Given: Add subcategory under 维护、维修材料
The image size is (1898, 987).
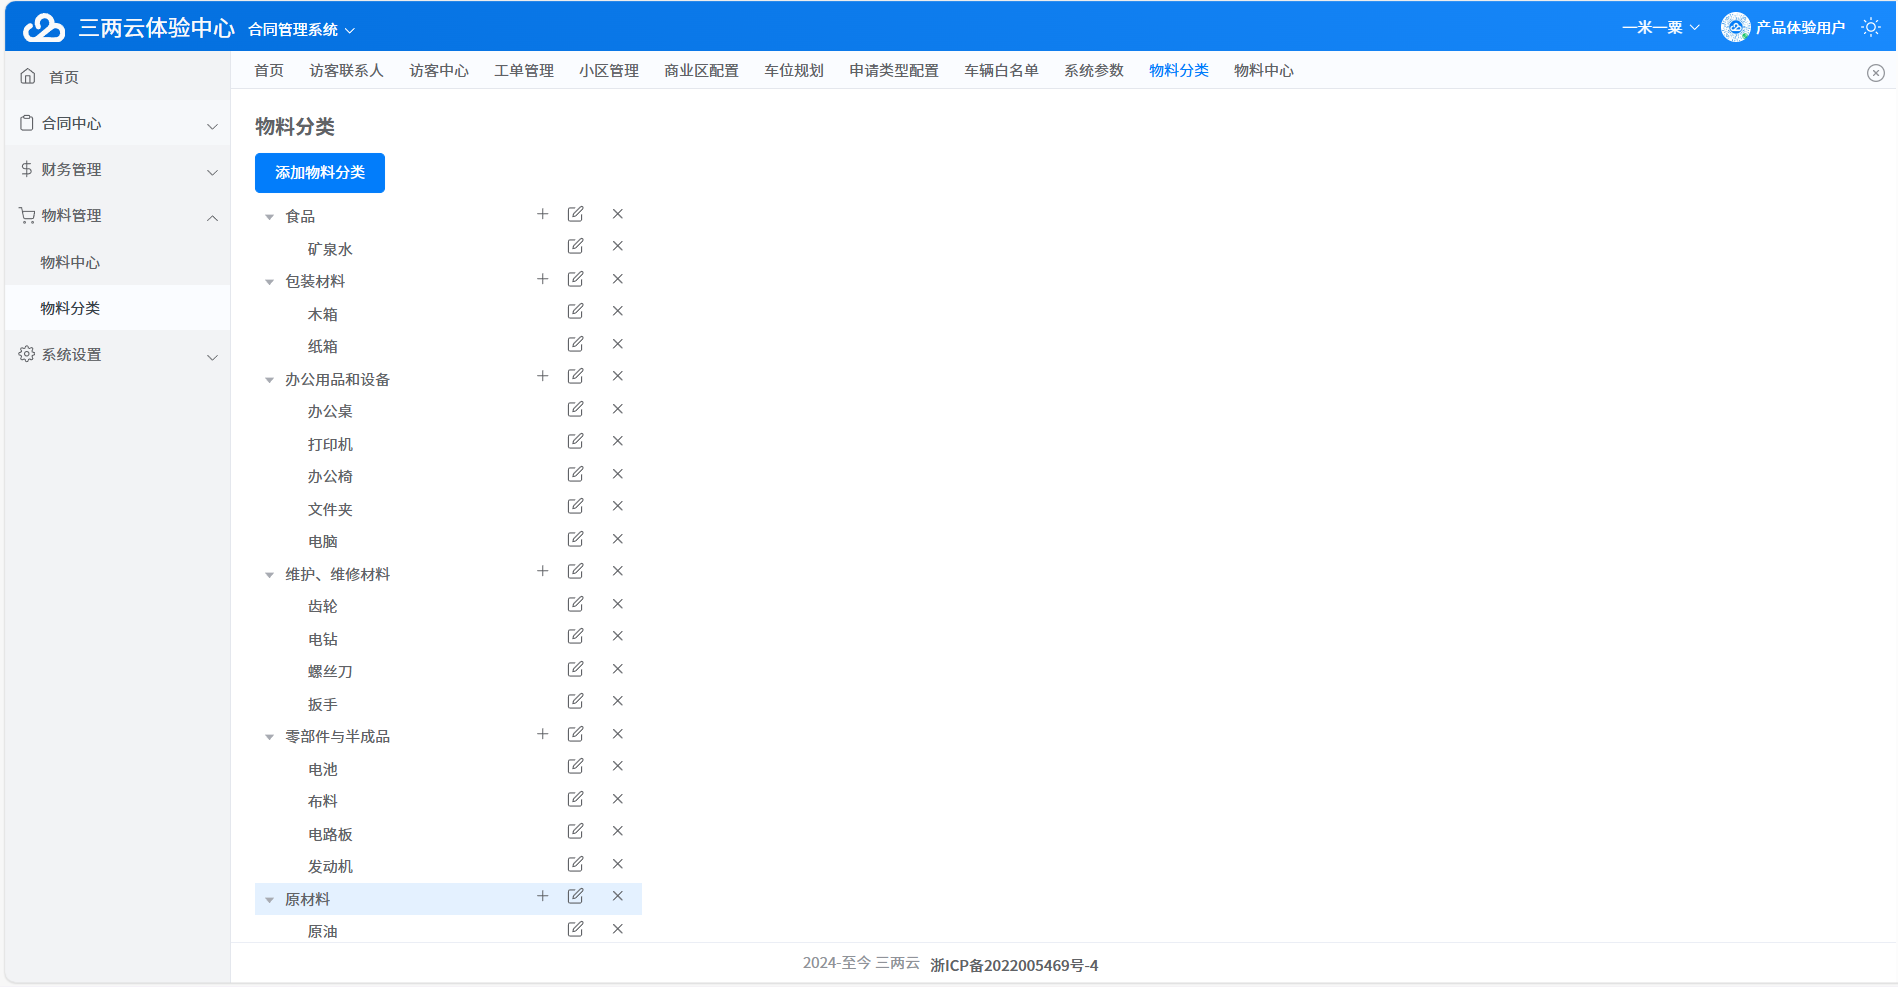Looking at the screenshot, I should click(542, 571).
